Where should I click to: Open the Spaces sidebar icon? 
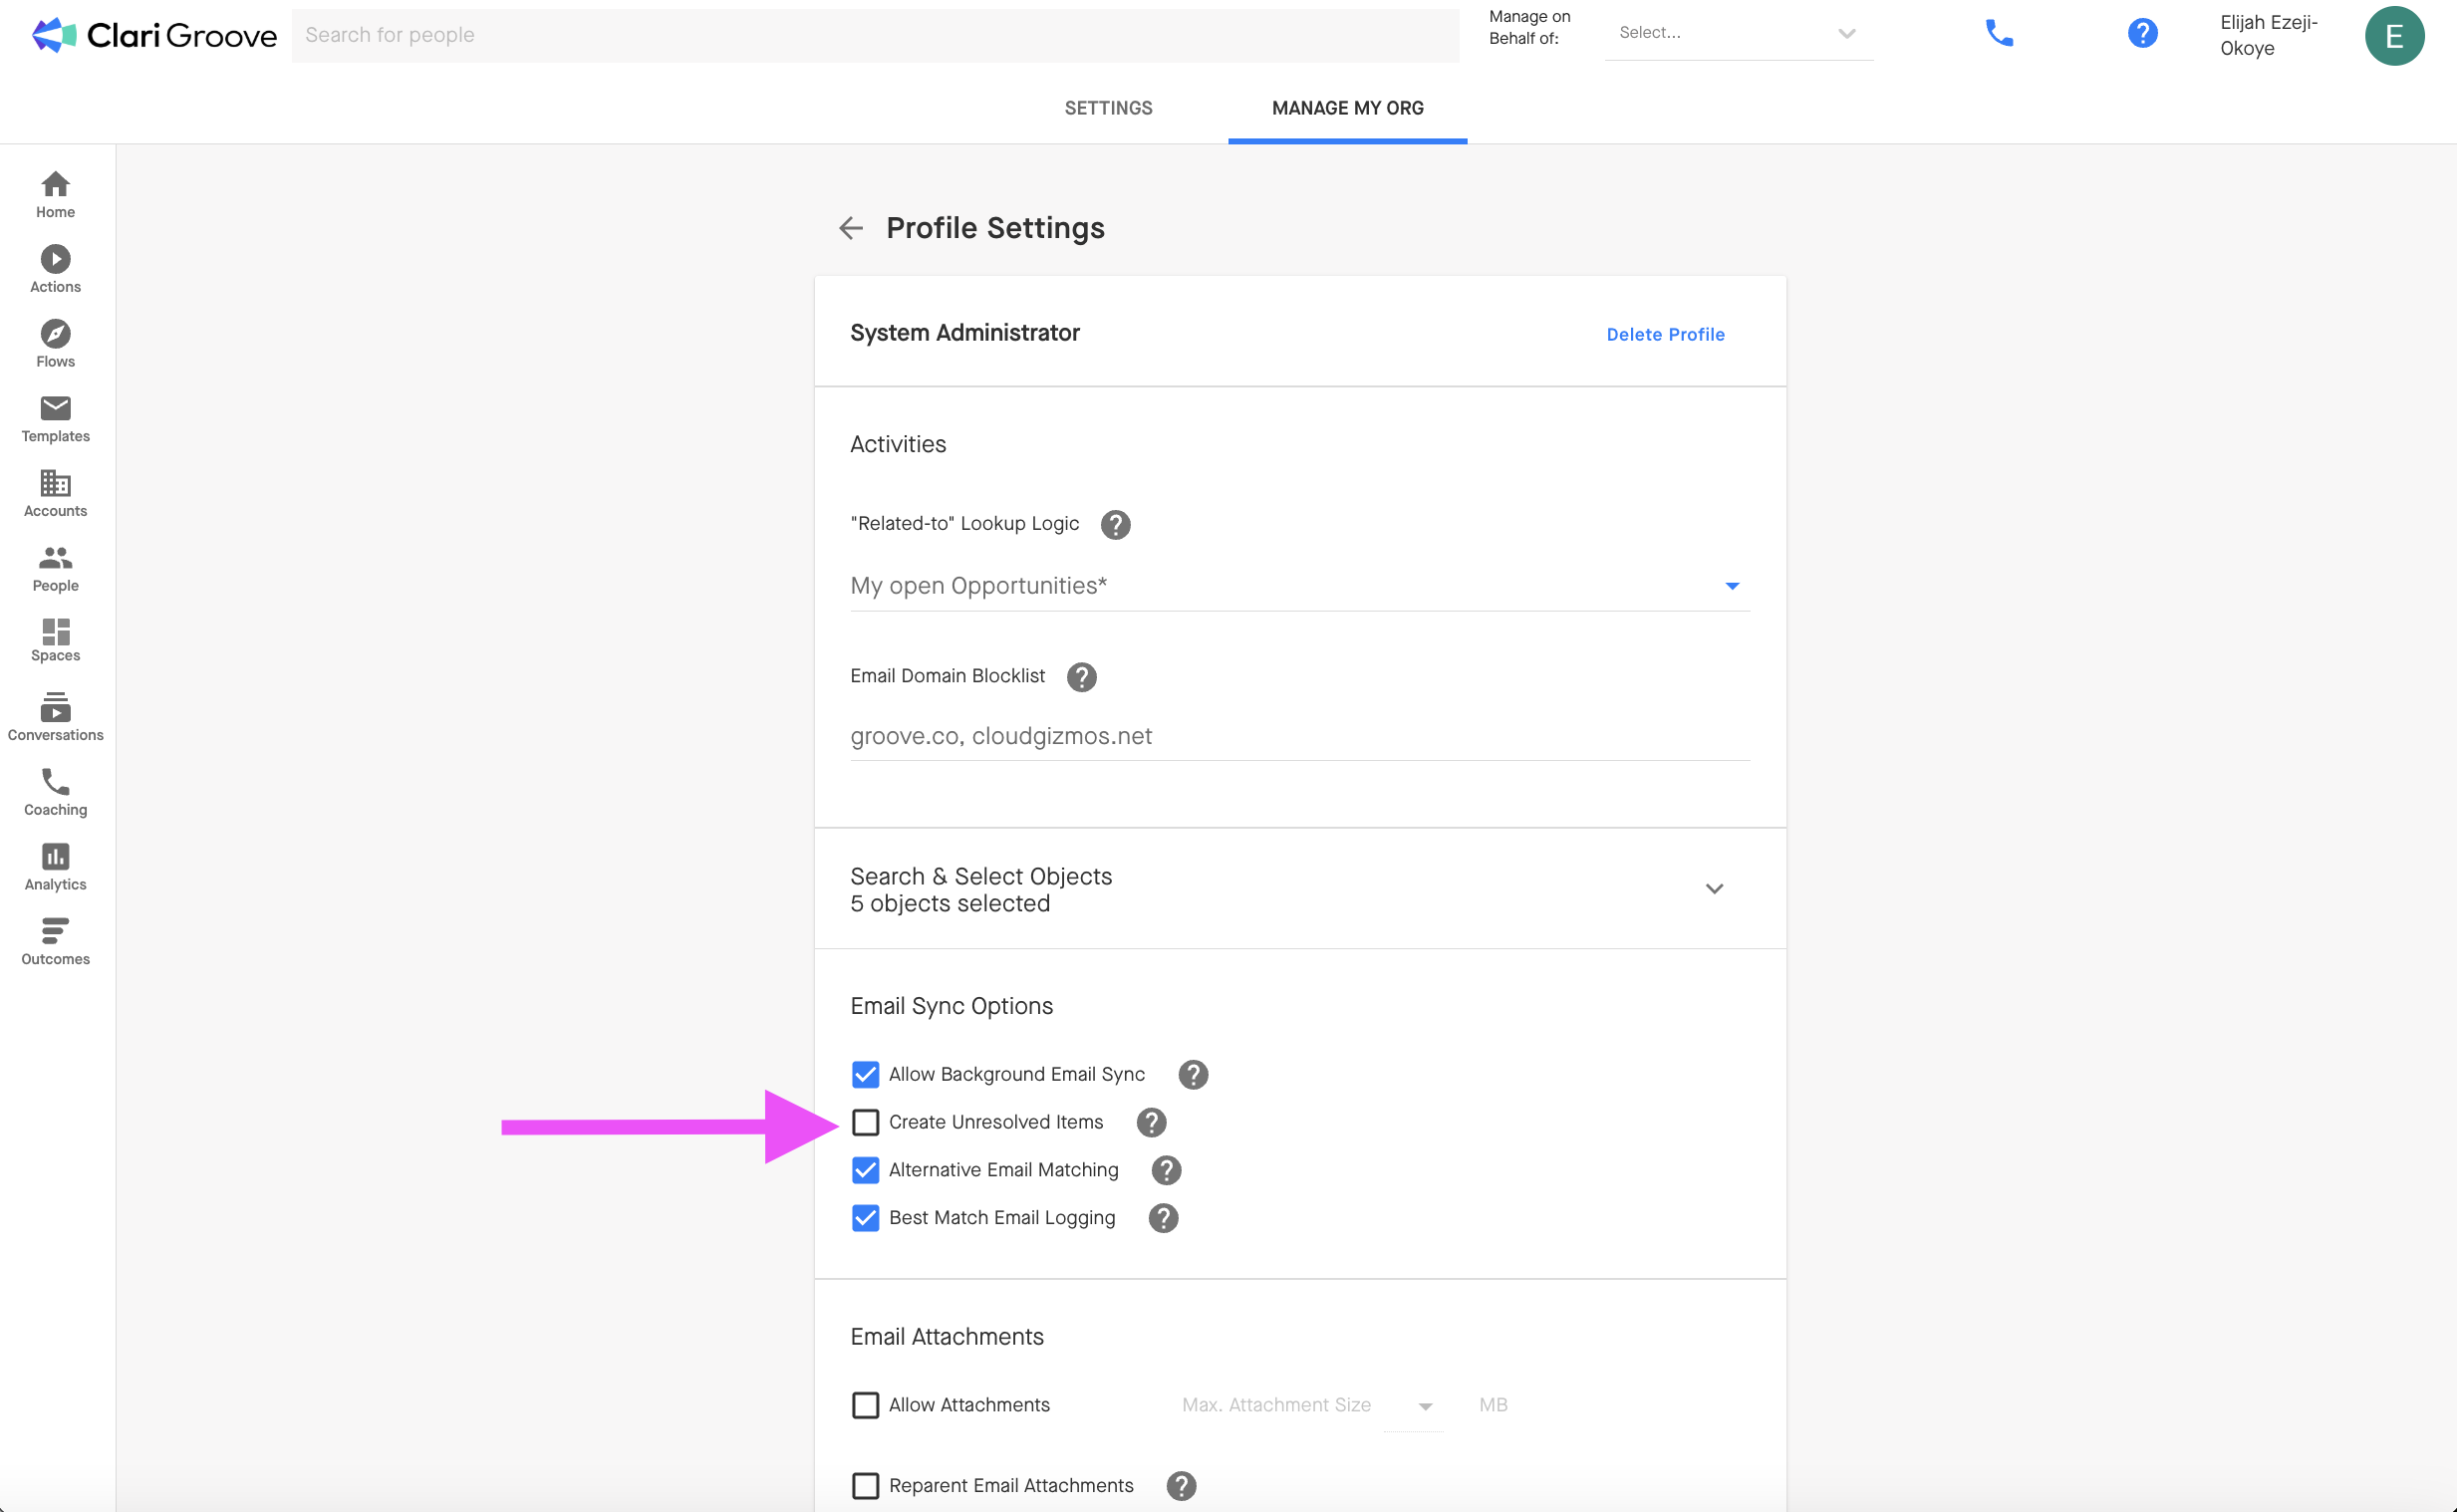[x=55, y=641]
